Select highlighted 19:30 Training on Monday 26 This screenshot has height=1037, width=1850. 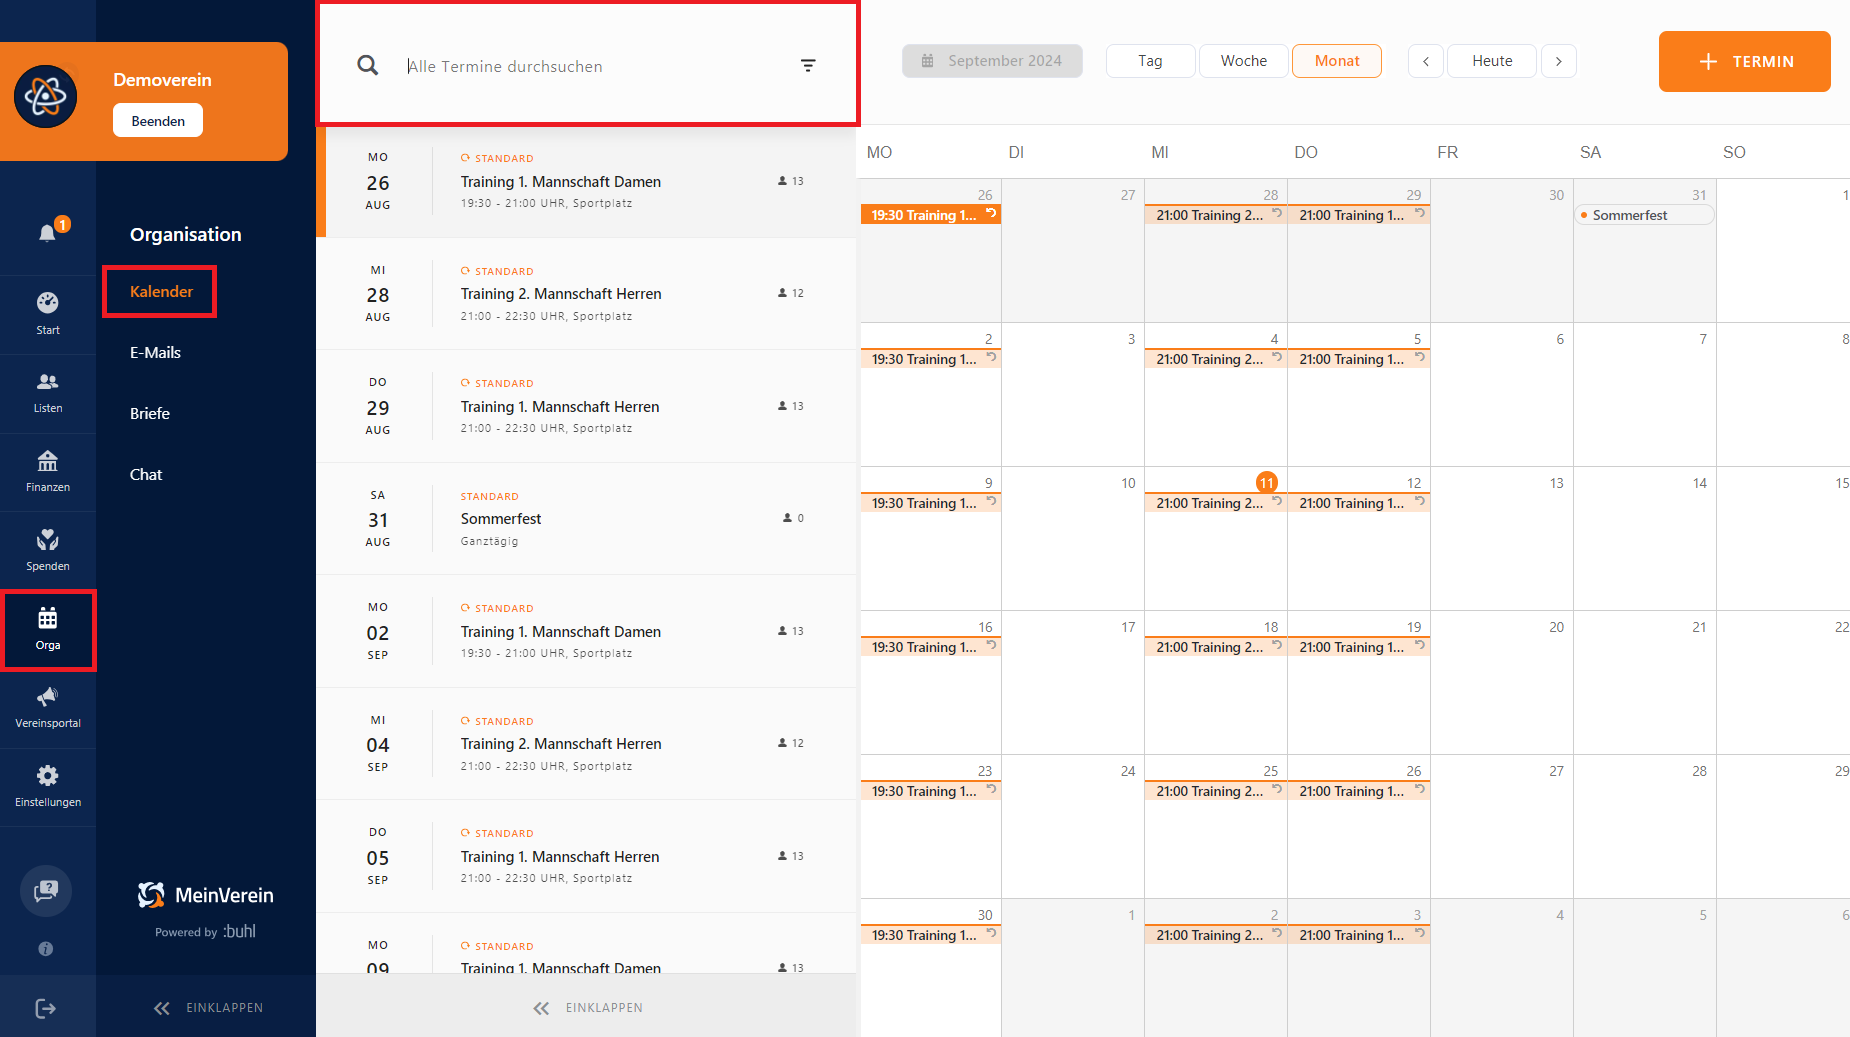pos(931,214)
